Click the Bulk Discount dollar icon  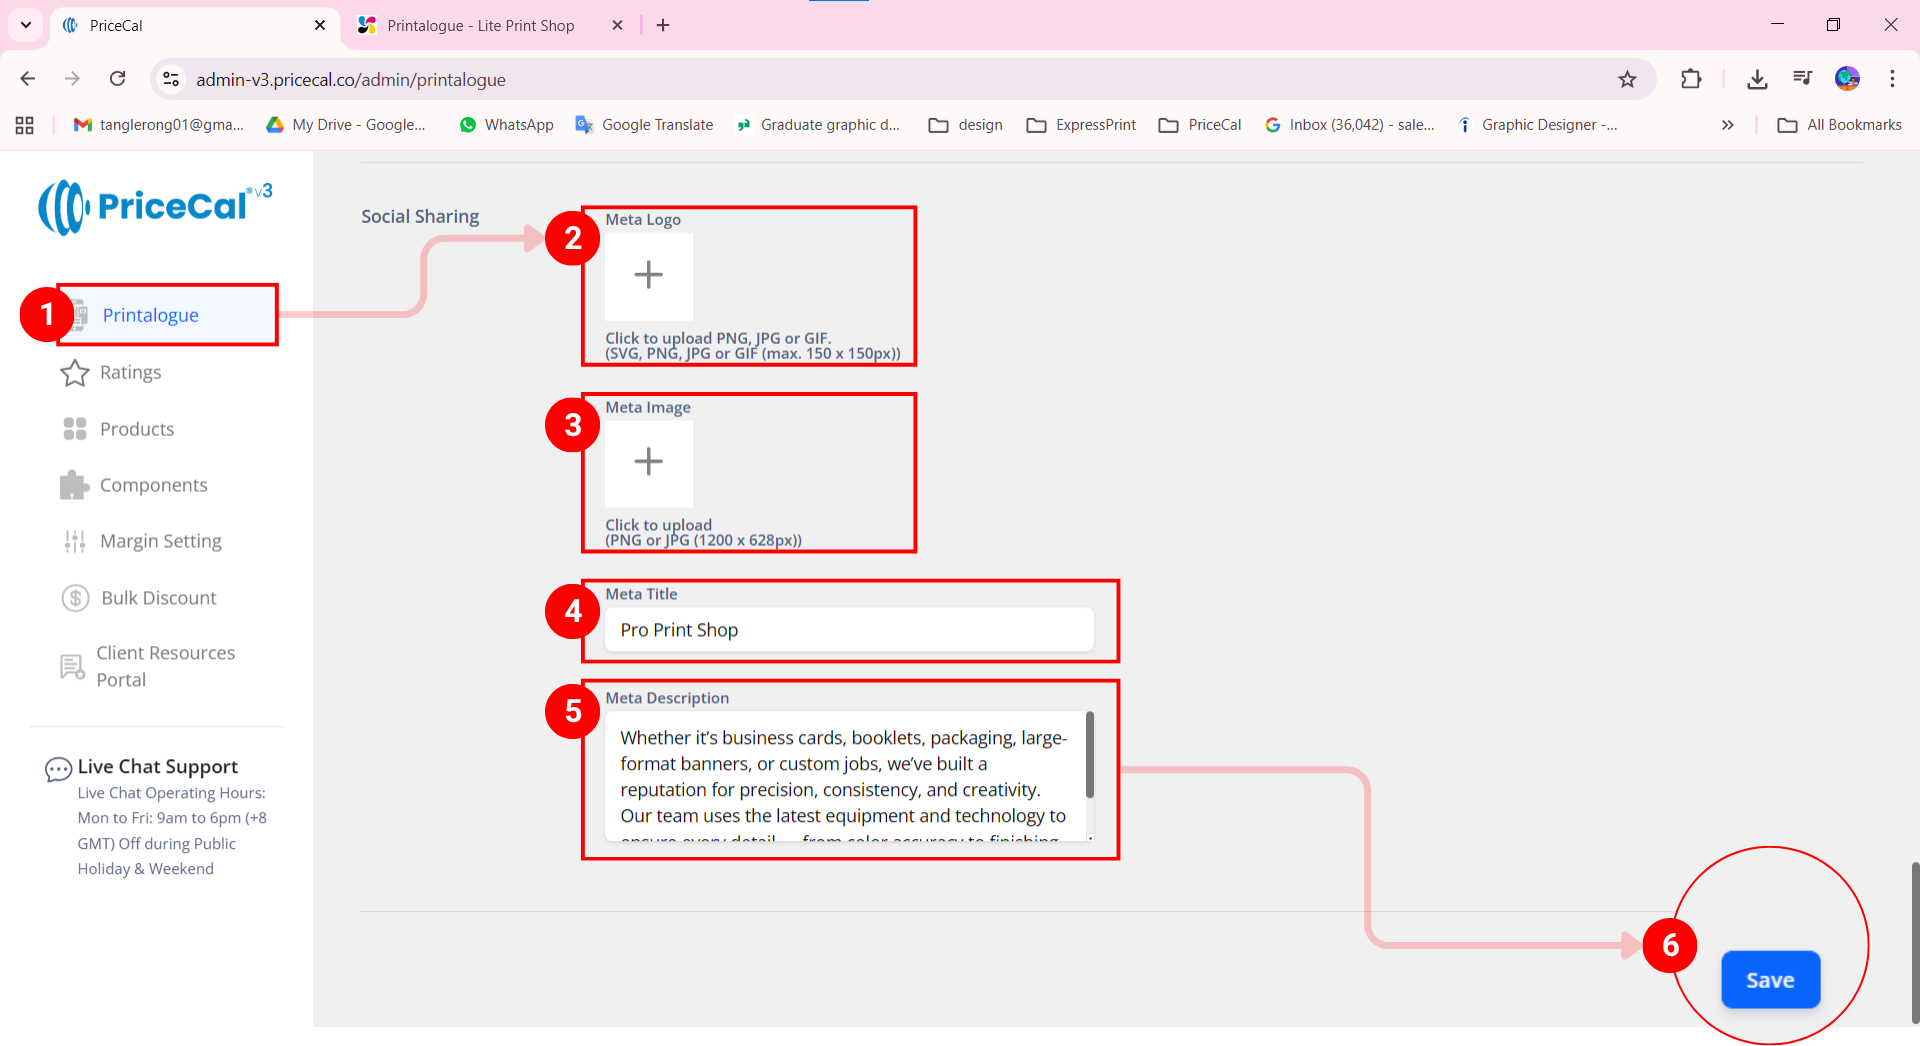coord(75,598)
